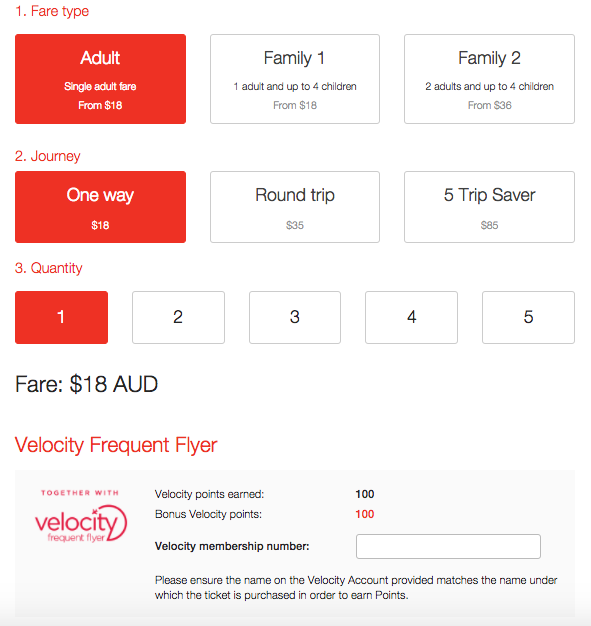
Task: Click the red Bonus Velocity points value
Action: point(365,514)
